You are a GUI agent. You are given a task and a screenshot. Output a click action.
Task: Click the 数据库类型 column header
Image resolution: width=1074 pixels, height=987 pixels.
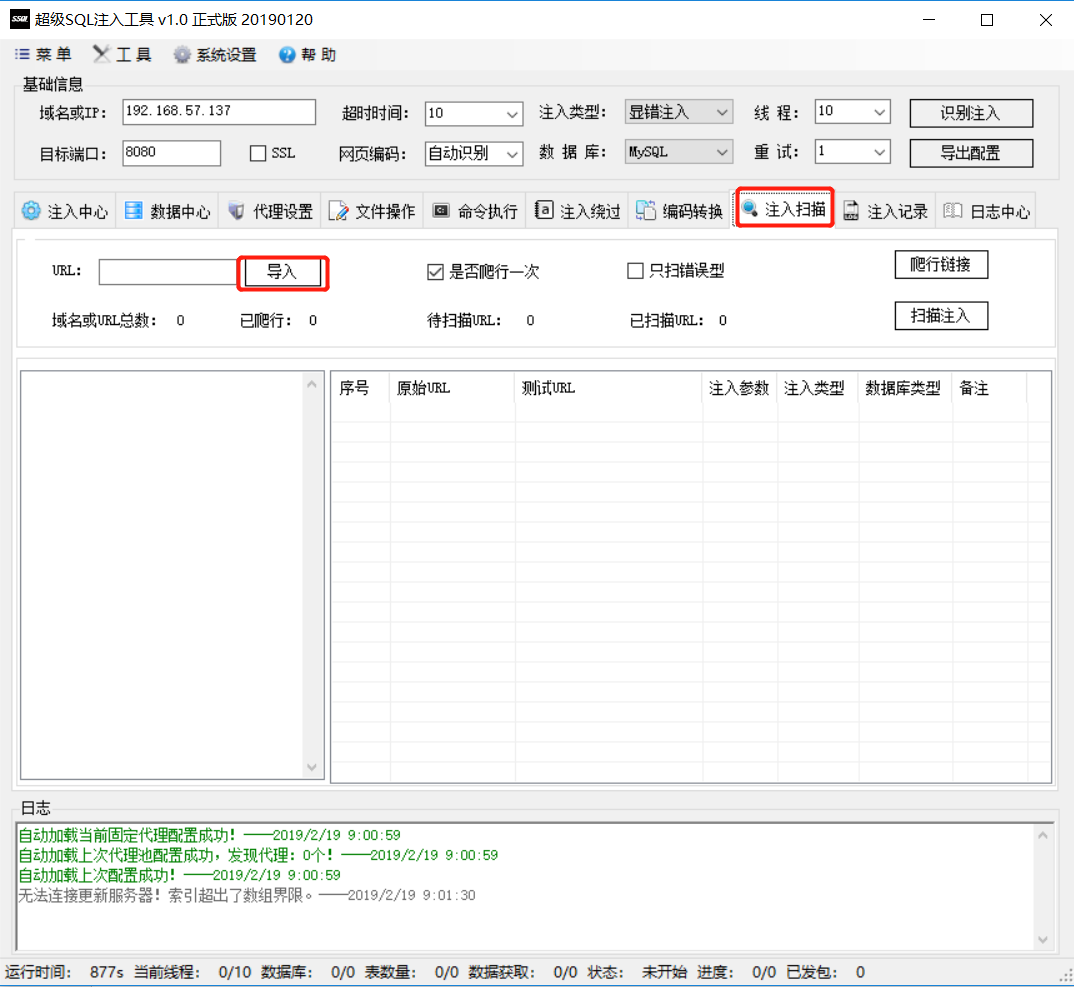pos(905,388)
